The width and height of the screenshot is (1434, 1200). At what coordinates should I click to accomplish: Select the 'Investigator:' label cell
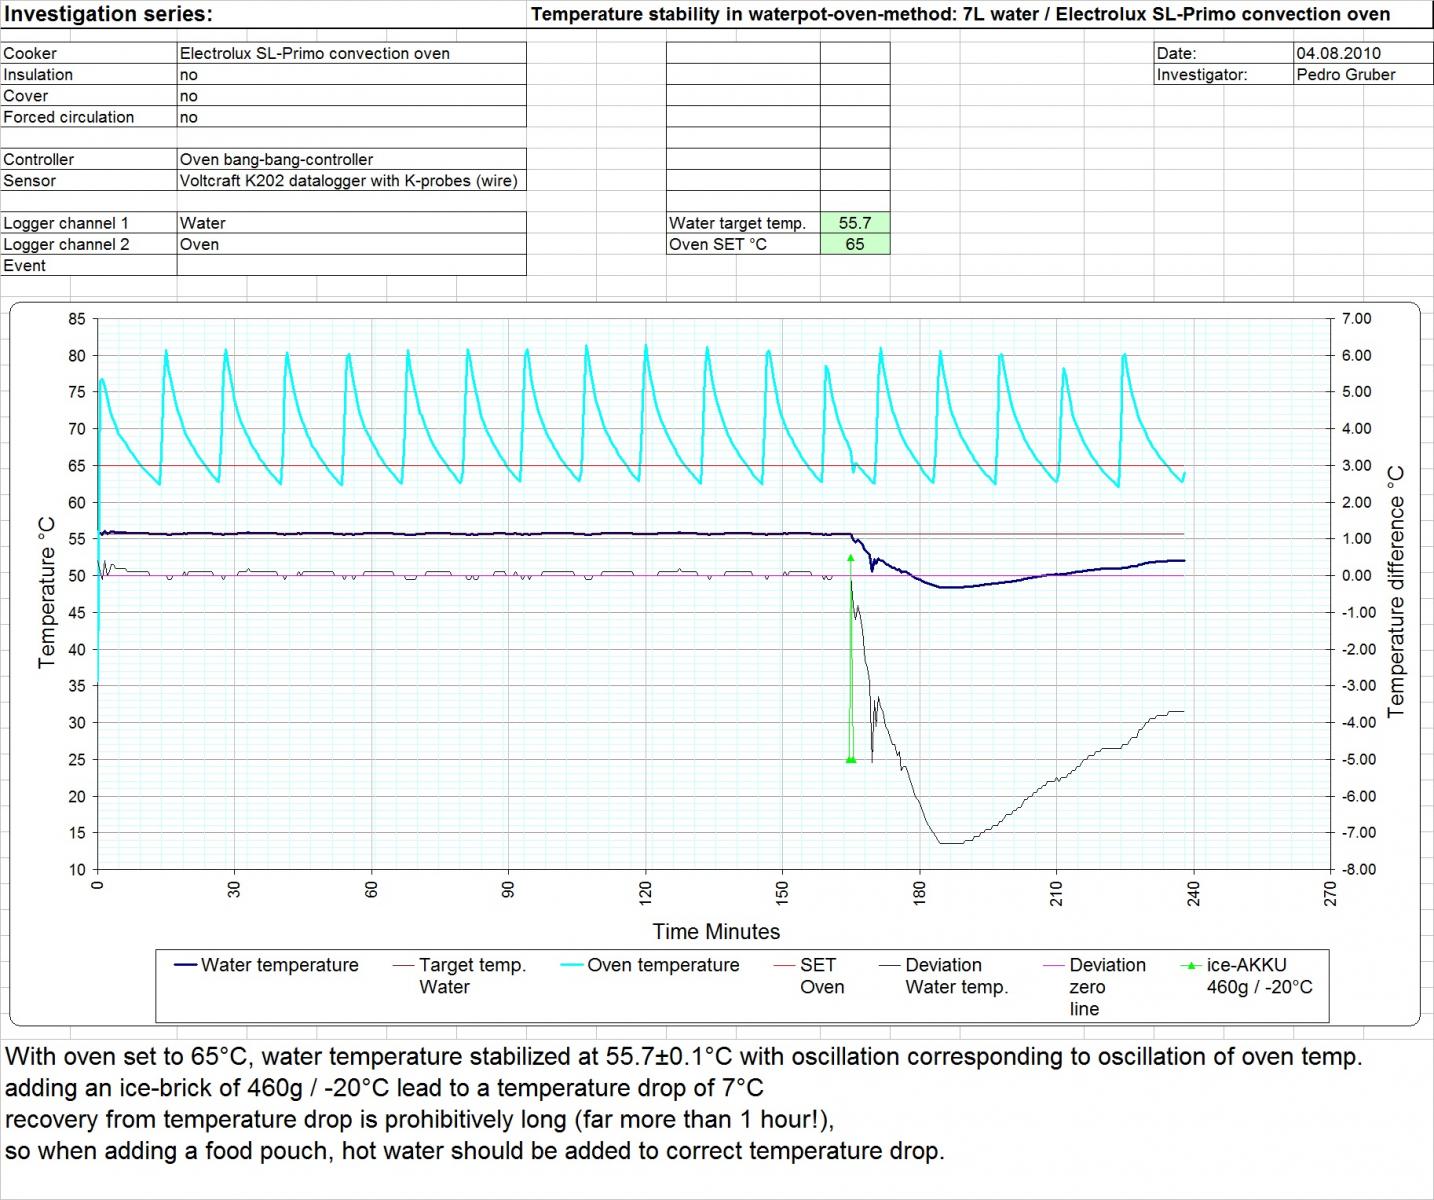1223,74
